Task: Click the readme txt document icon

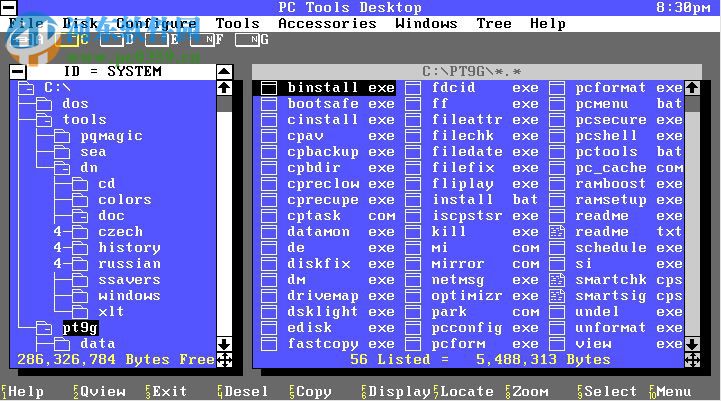Action: click(557, 232)
